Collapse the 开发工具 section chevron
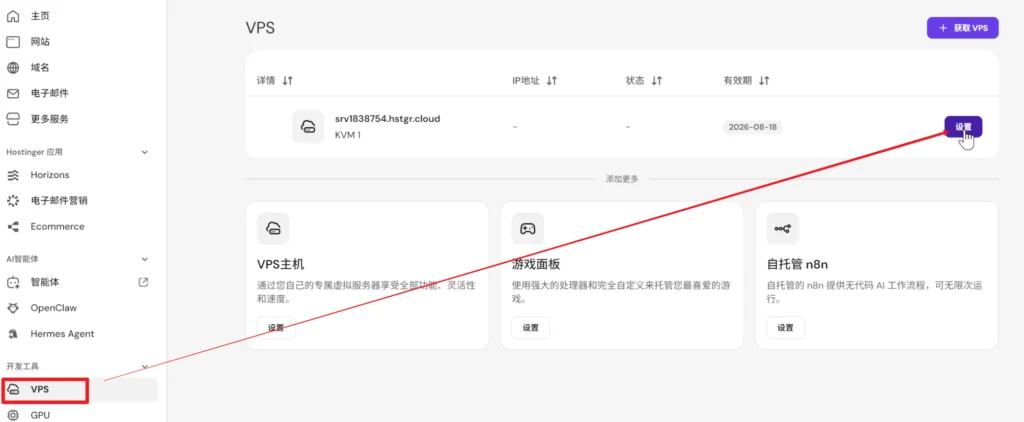 [145, 366]
